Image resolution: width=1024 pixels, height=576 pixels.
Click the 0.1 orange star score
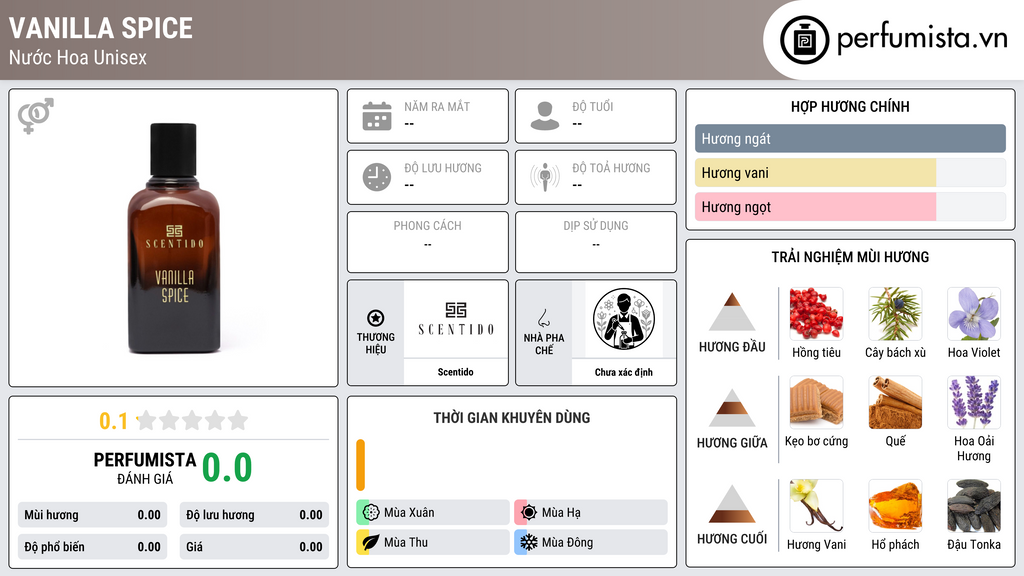(114, 421)
